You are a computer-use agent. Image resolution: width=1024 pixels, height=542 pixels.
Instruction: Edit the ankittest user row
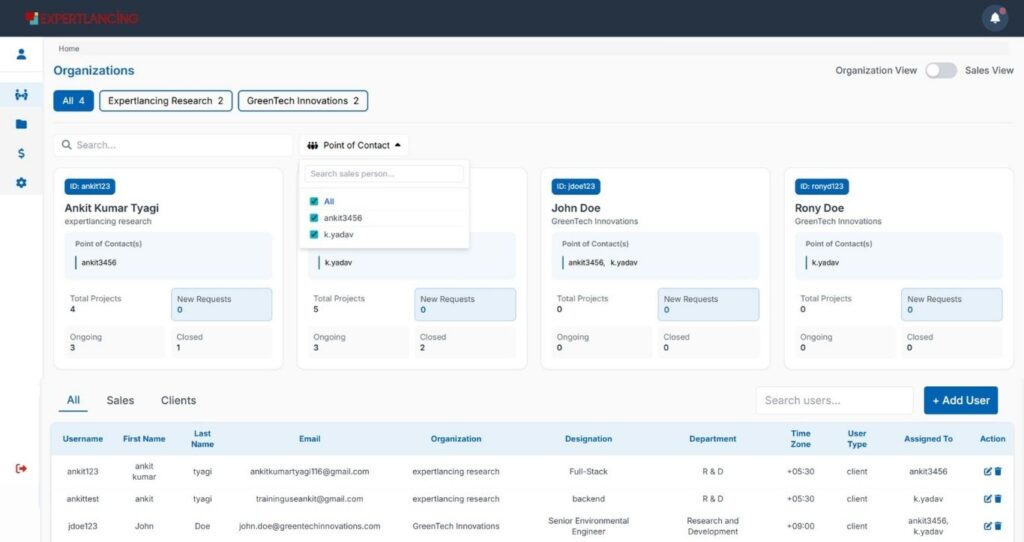(987, 499)
